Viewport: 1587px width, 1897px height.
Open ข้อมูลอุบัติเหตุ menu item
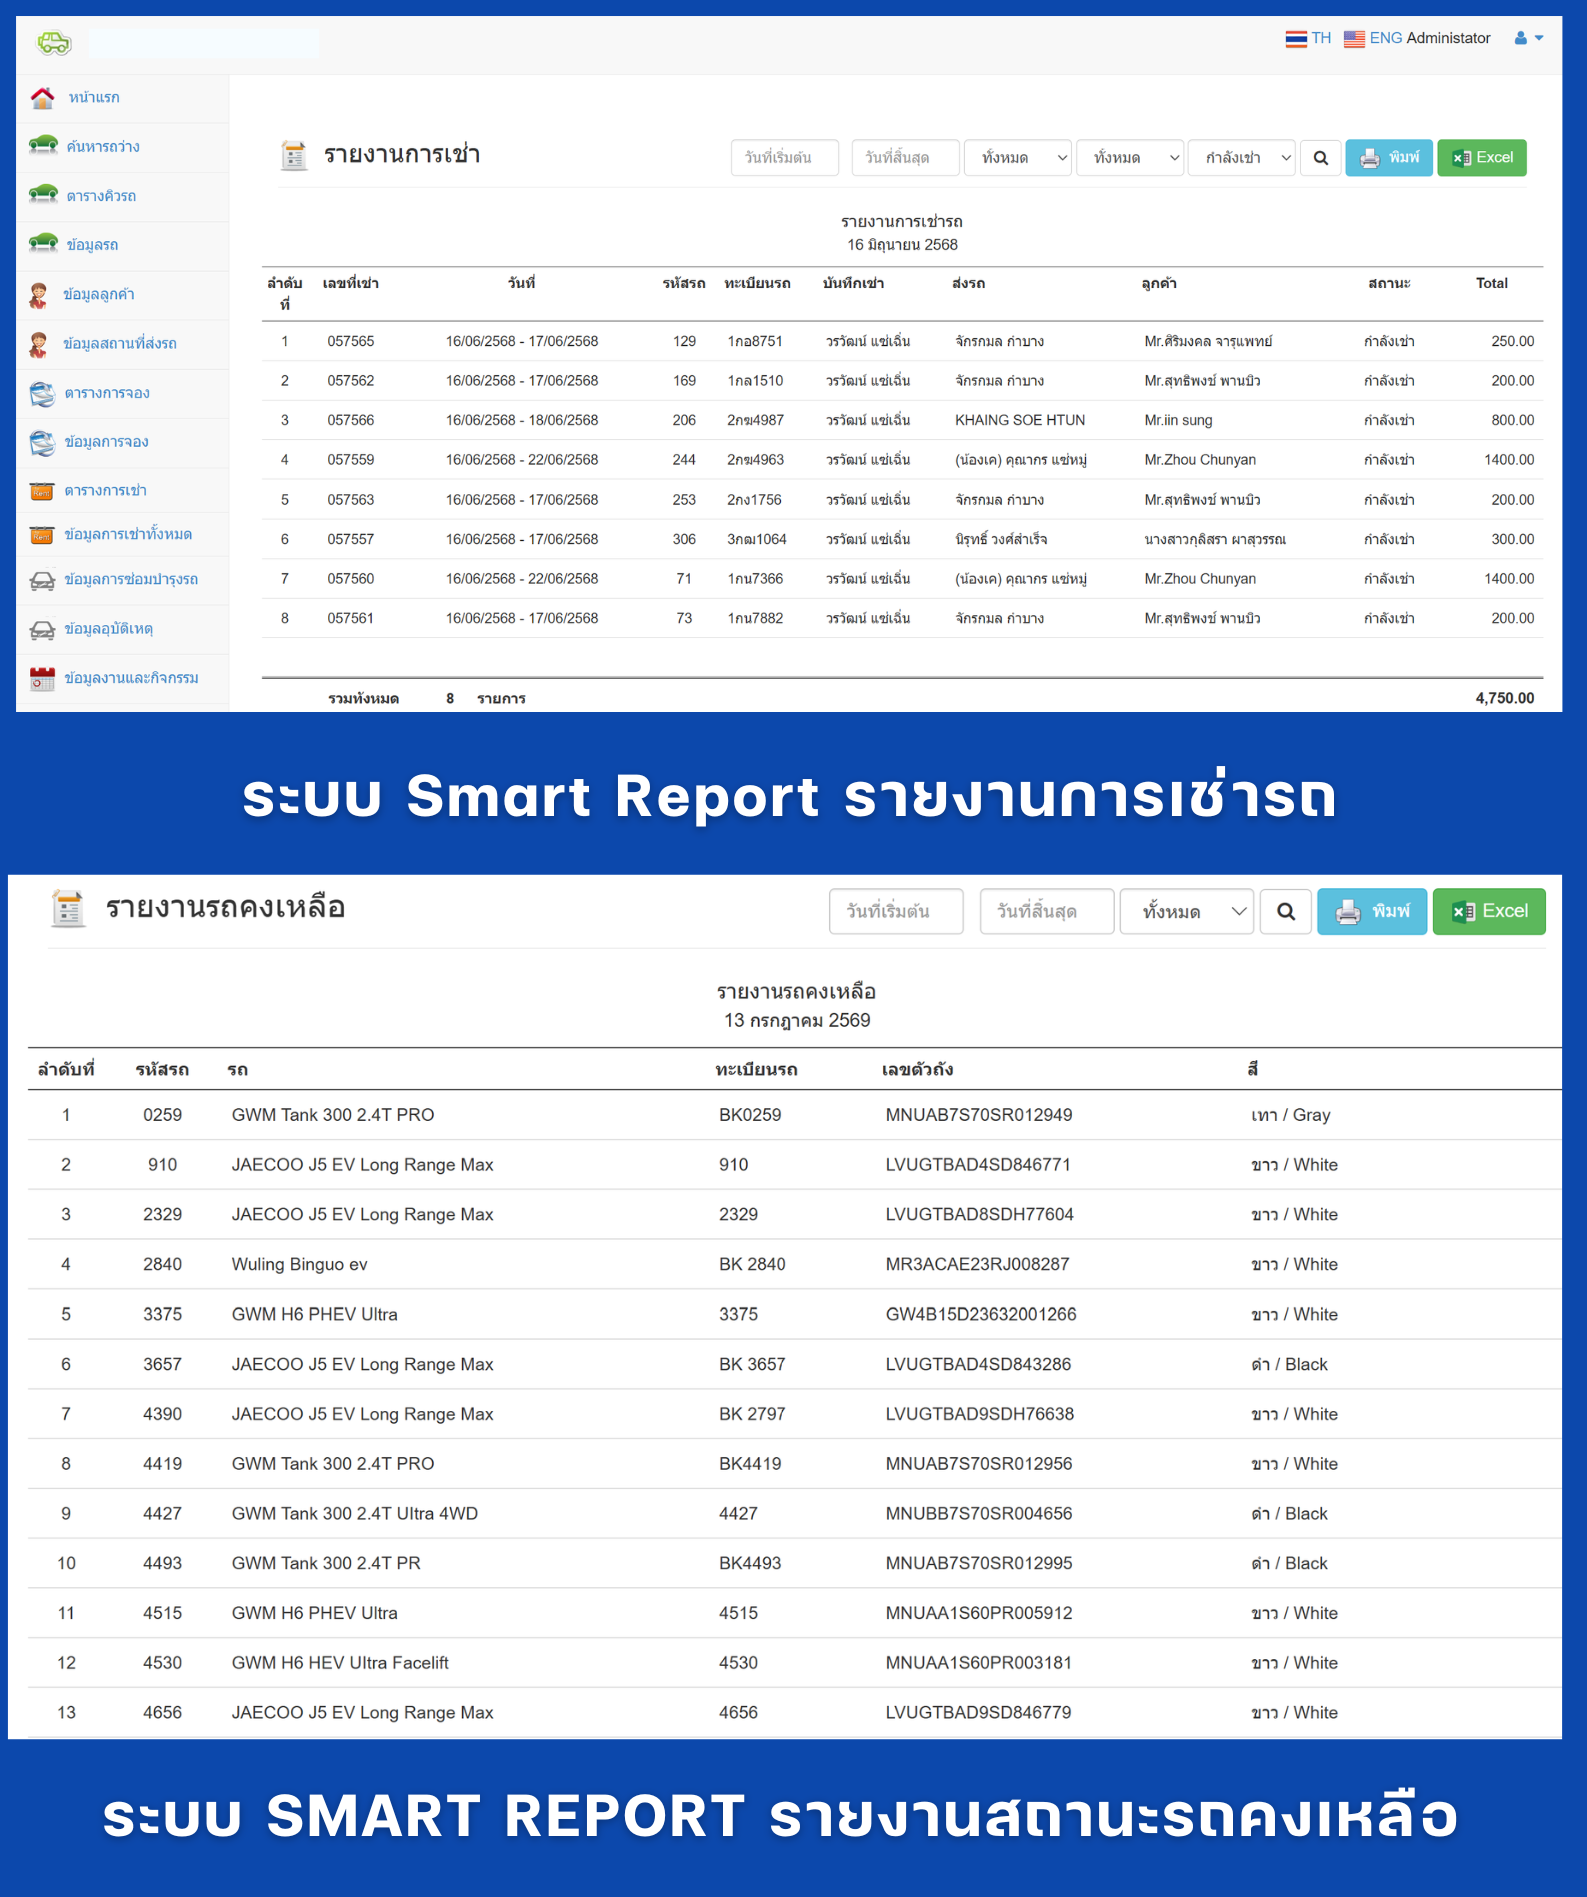point(109,629)
